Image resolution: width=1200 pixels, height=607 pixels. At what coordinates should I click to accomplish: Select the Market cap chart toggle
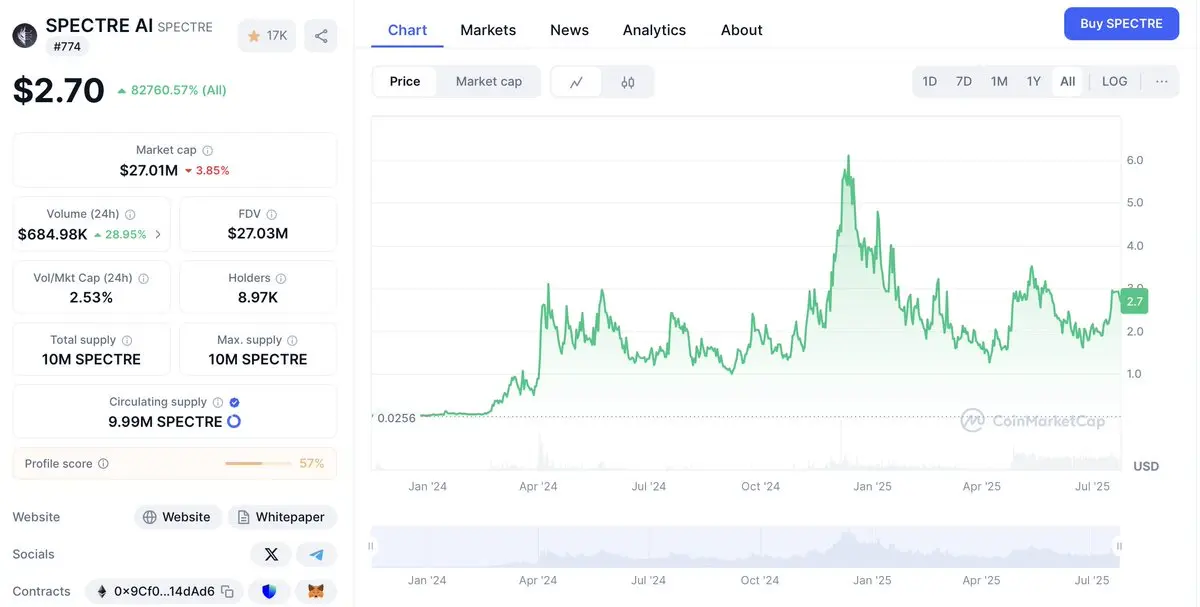[489, 82]
